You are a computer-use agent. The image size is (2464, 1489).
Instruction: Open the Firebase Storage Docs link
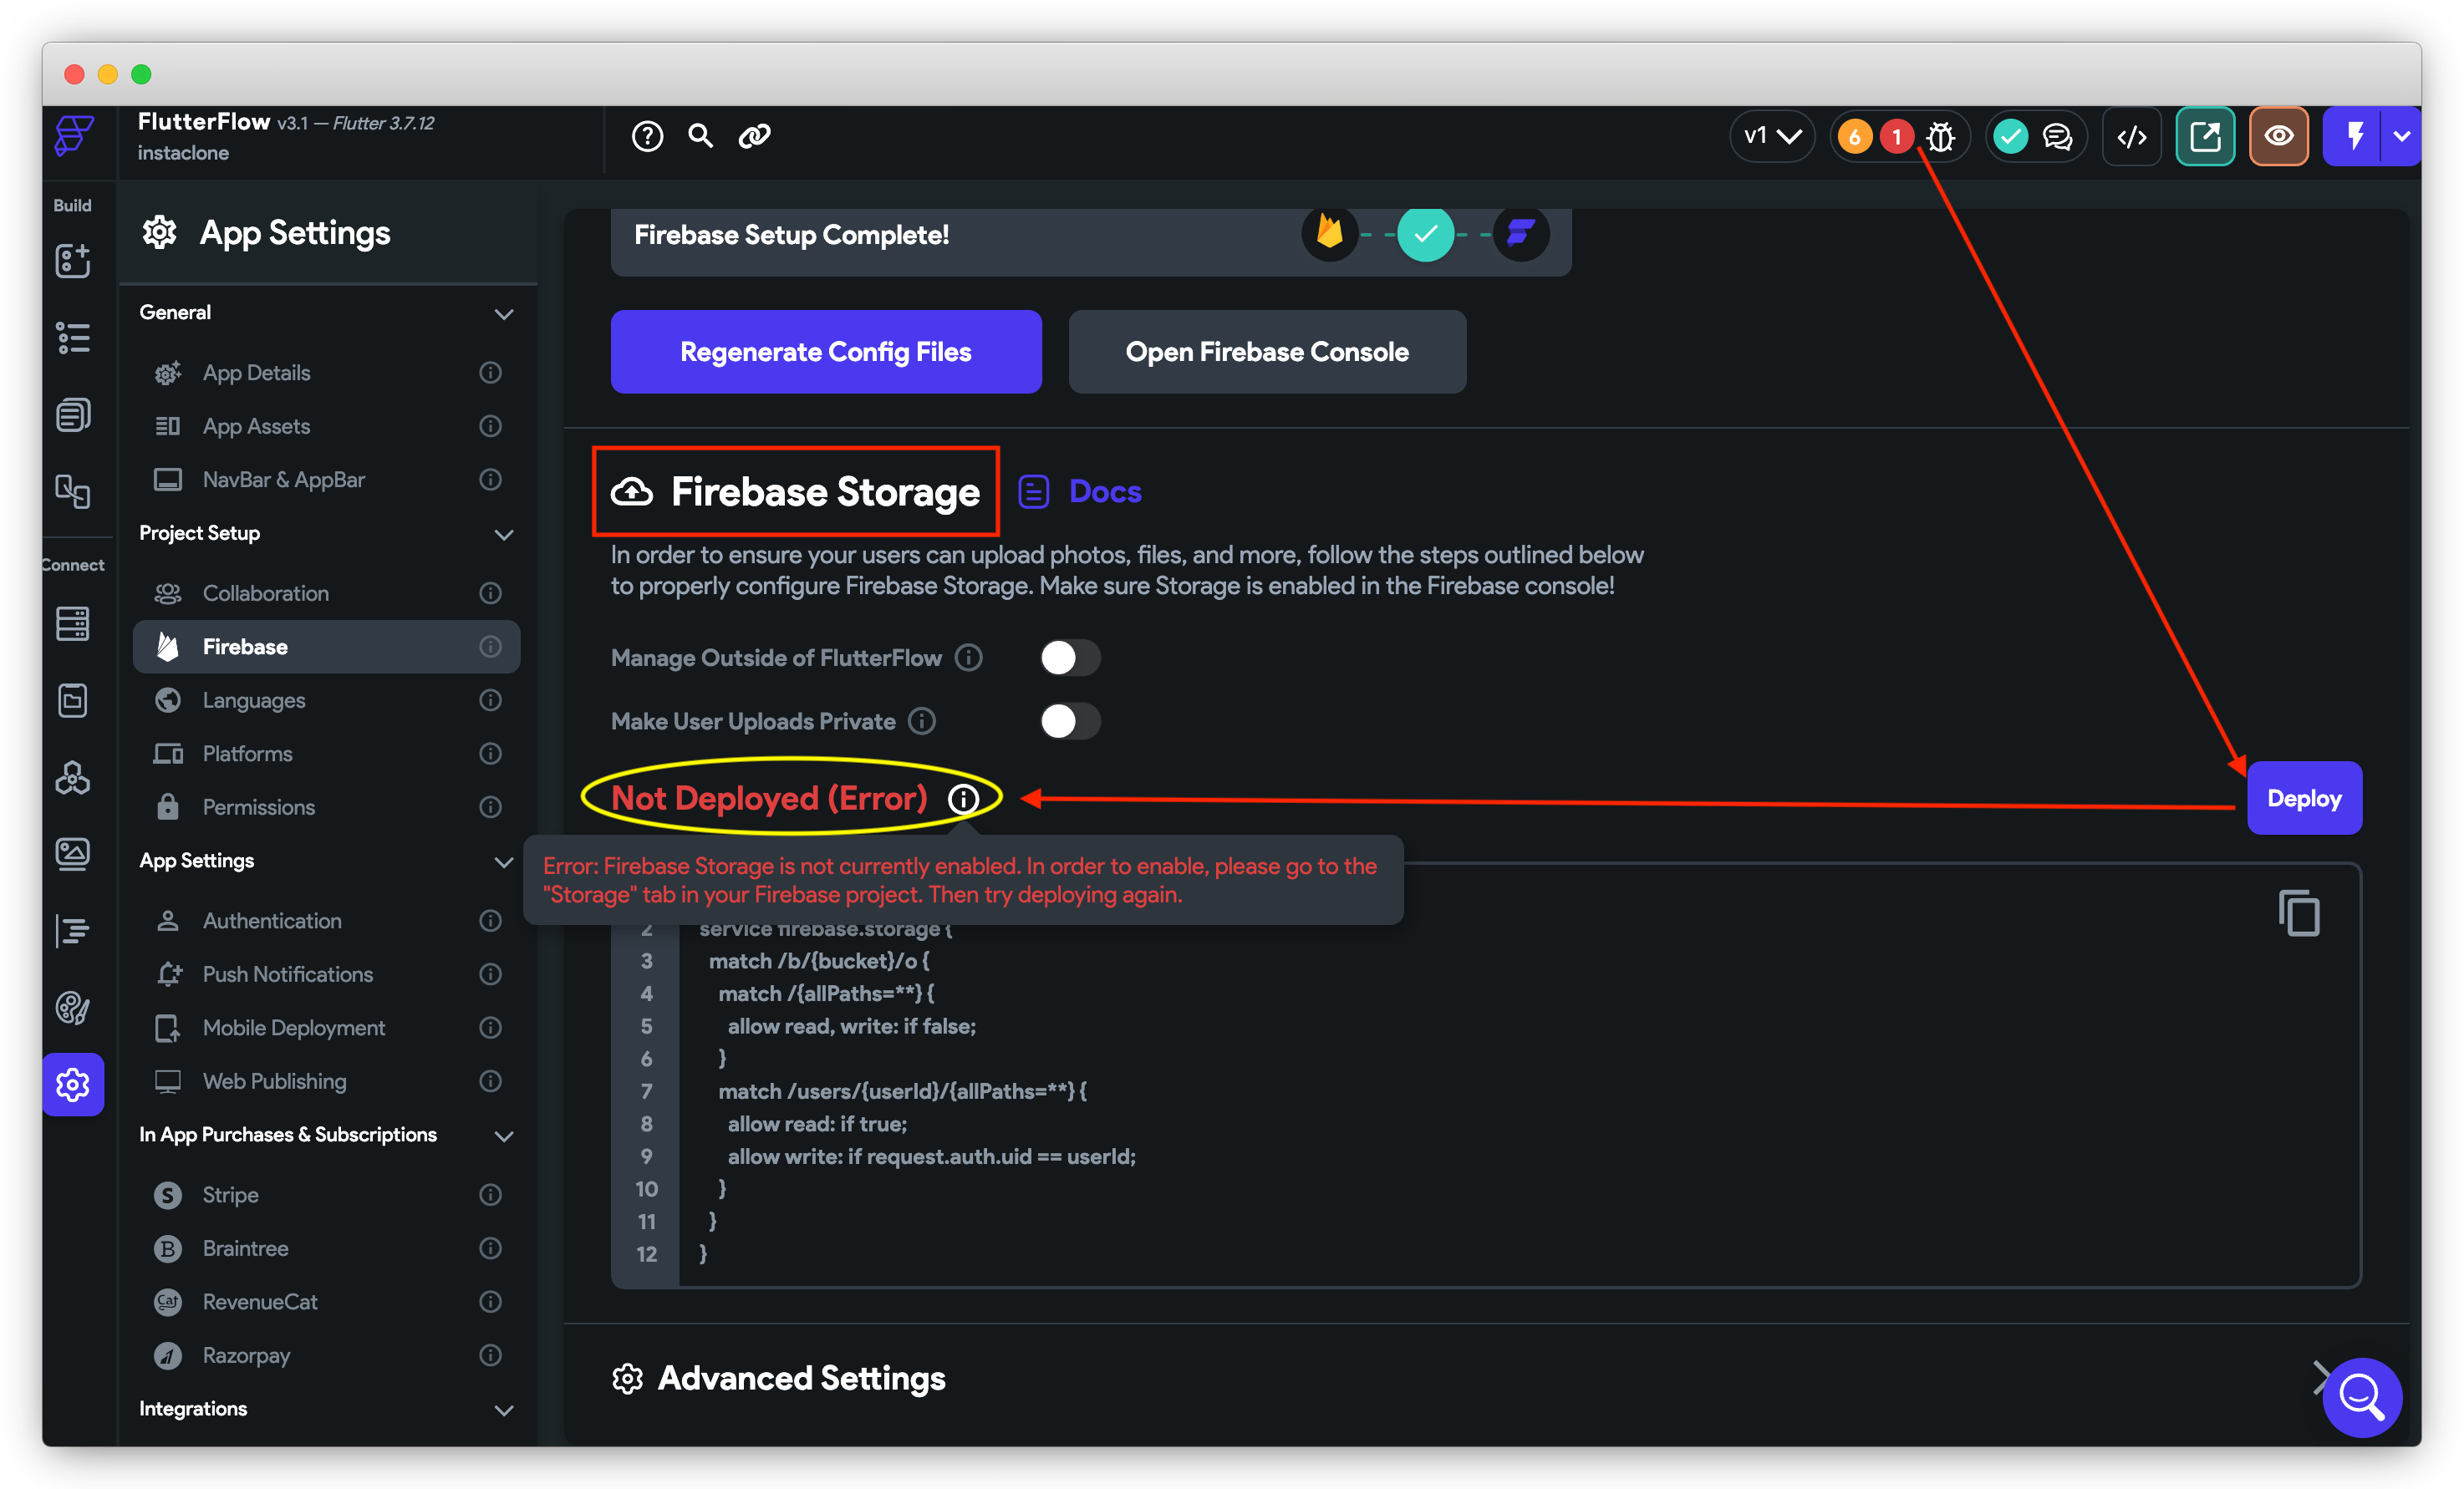(x=1080, y=492)
